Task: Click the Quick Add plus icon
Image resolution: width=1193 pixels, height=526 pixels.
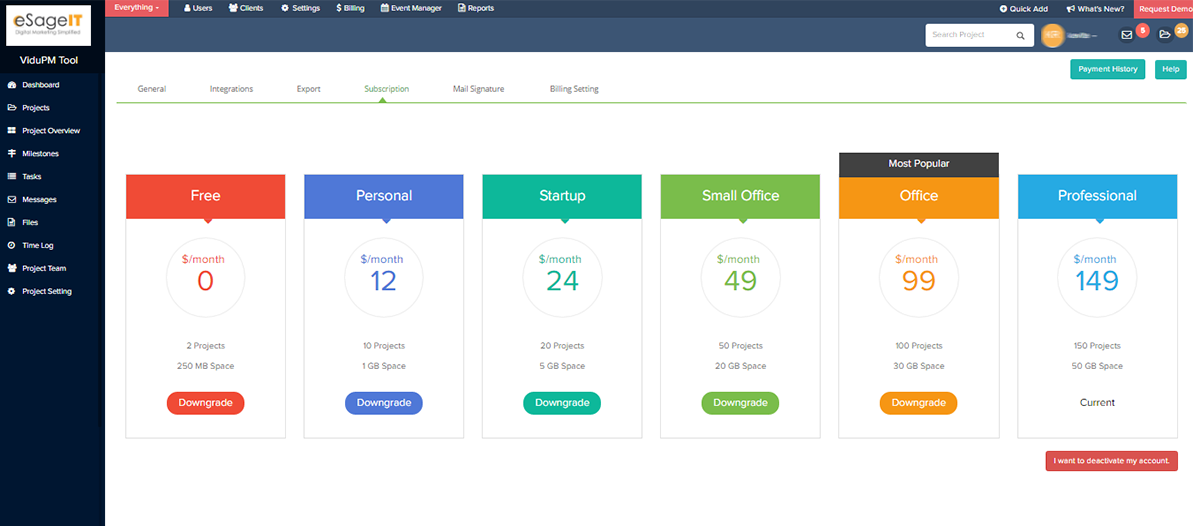Action: pyautogui.click(x=1003, y=9)
